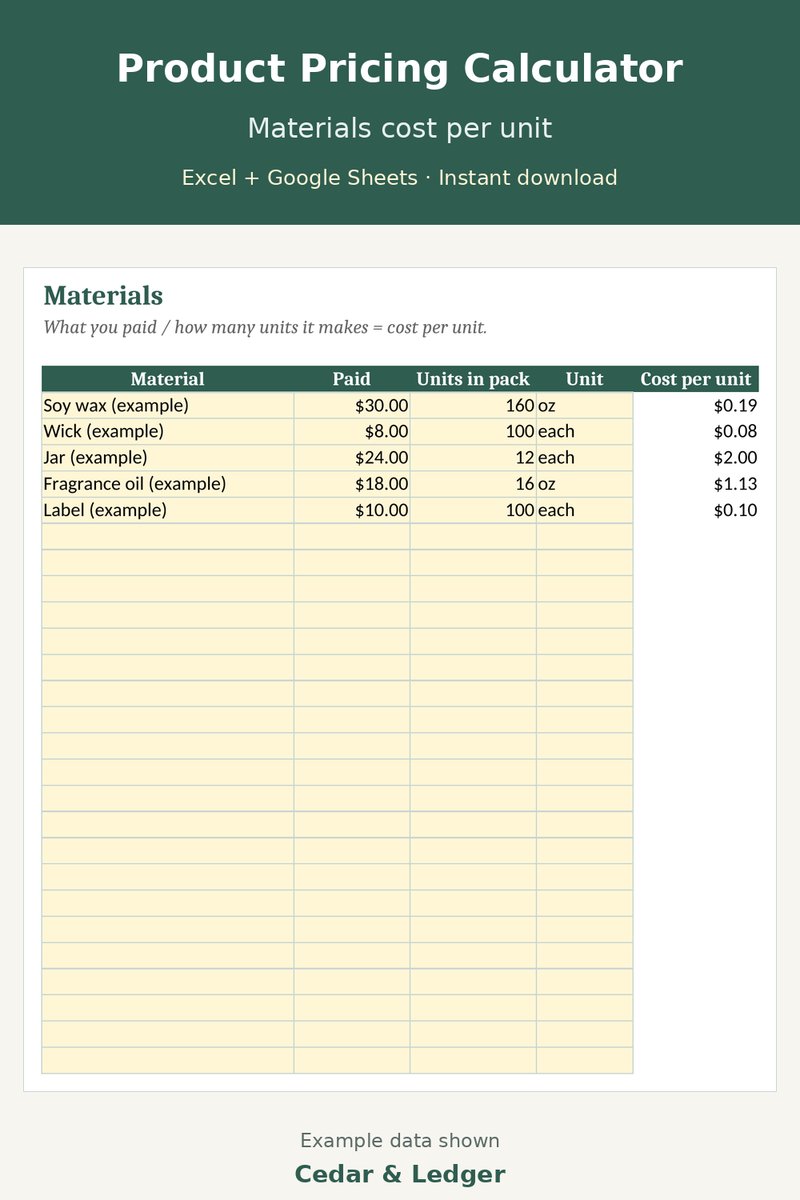The width and height of the screenshot is (800, 1200).
Task: Click the Product Pricing Calculator title
Action: click(x=400, y=70)
